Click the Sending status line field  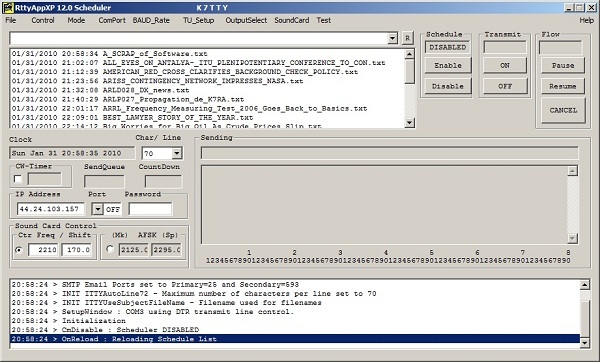pos(390,153)
